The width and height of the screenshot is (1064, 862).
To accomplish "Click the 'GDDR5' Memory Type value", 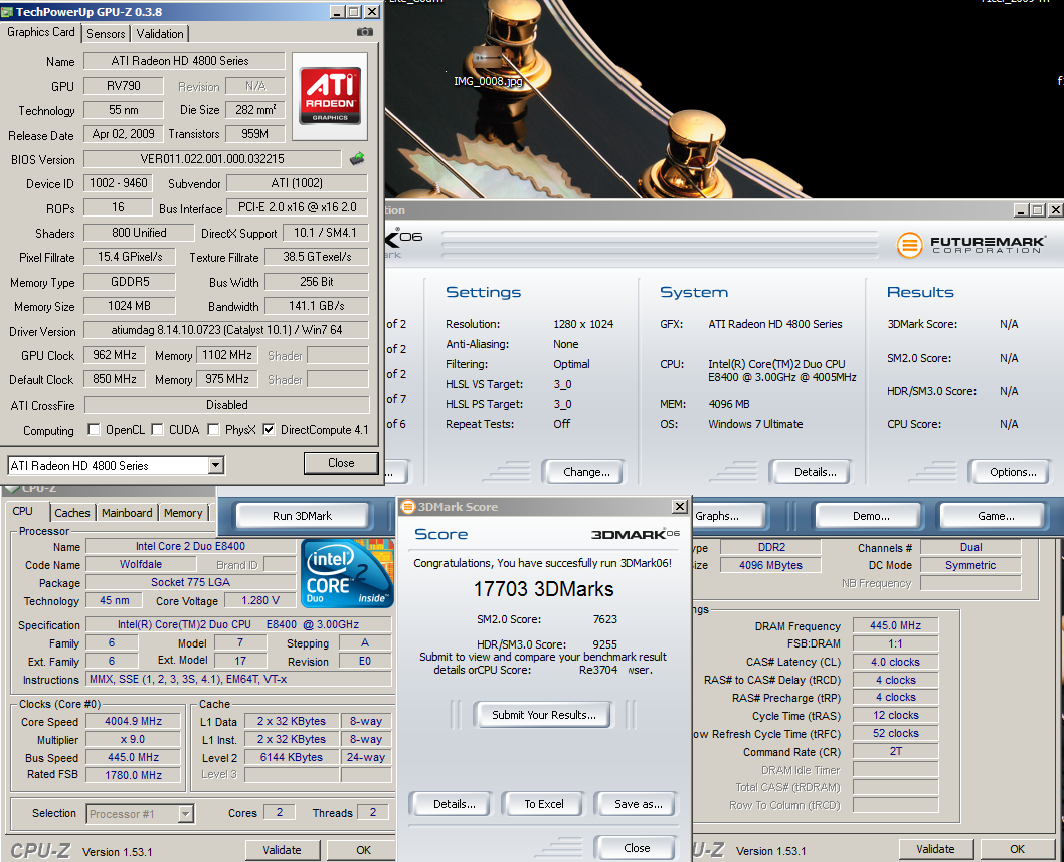I will 129,282.
